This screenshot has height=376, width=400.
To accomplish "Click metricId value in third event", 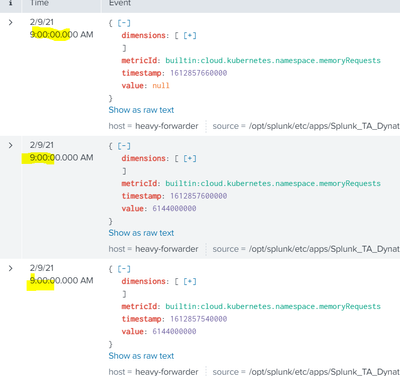I will tap(273, 307).
